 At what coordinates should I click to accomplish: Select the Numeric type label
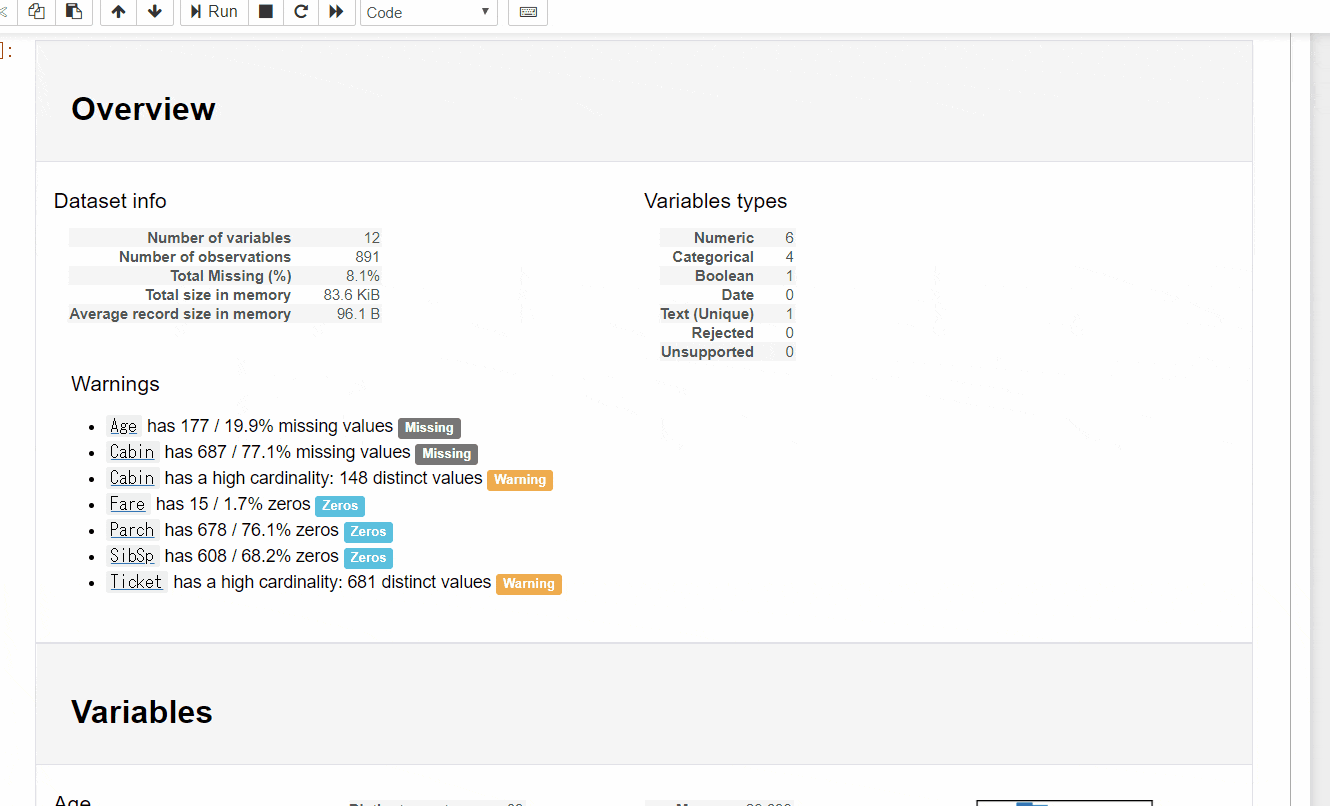[724, 238]
